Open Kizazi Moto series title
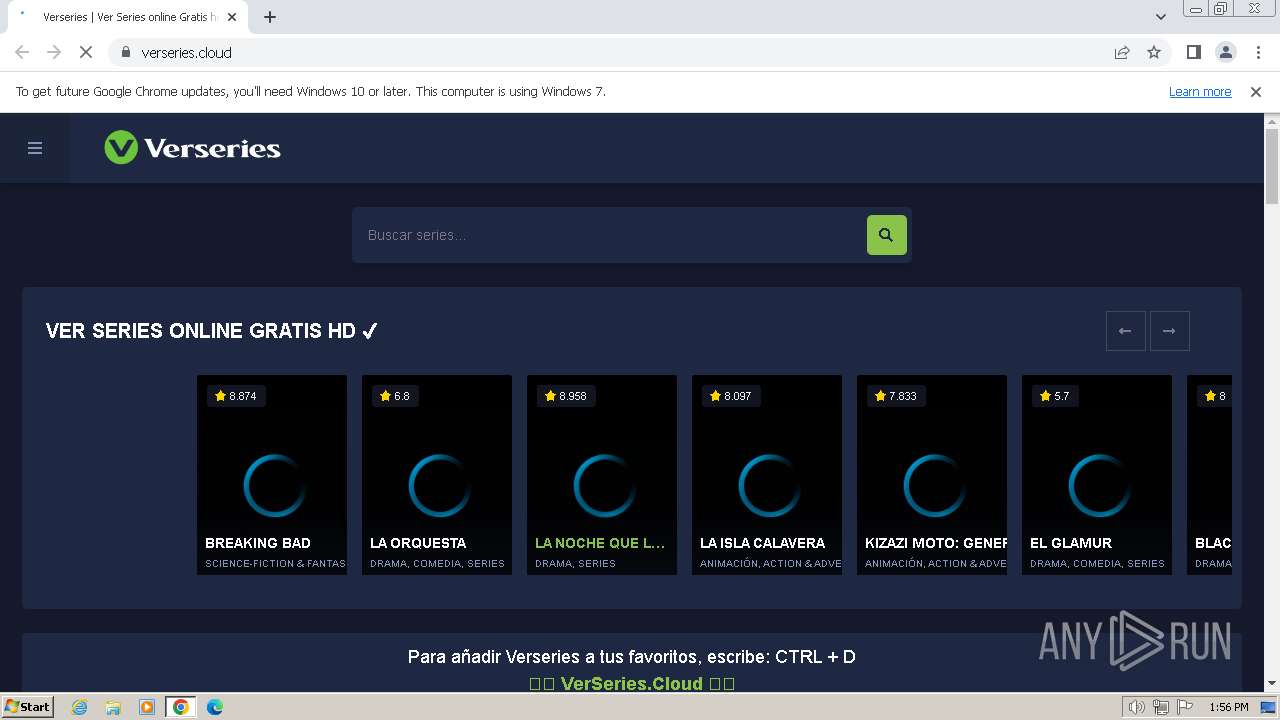Image resolution: width=1280 pixels, height=720 pixels. pyautogui.click(x=936, y=543)
